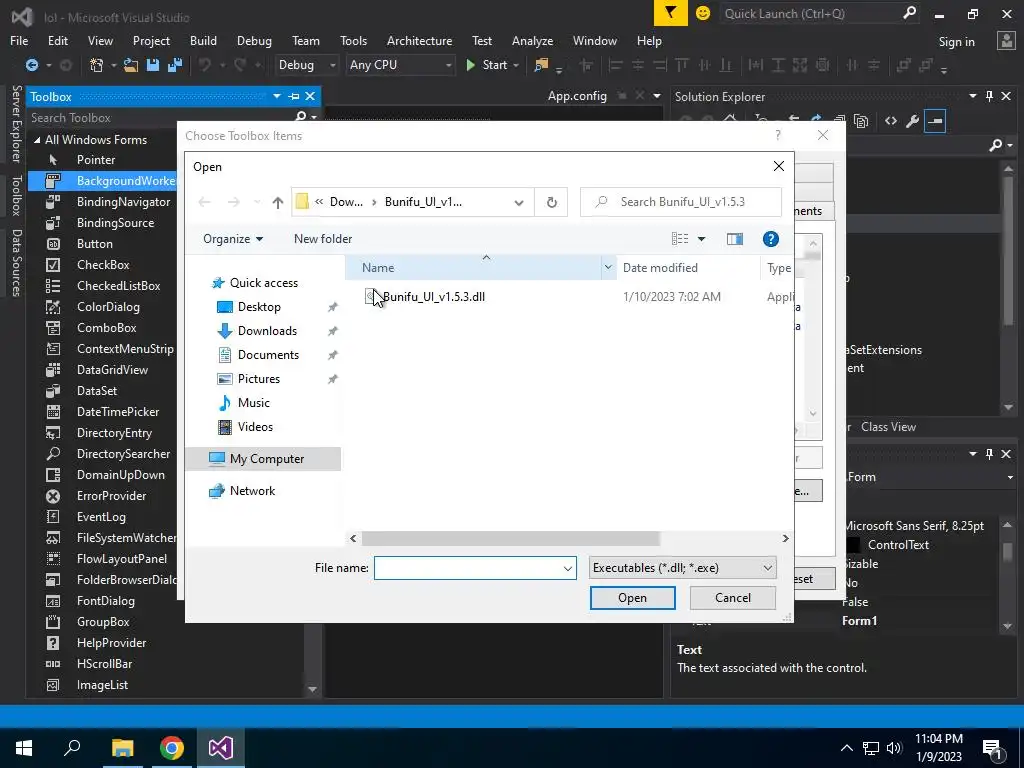Open the Build menu
Image resolution: width=1024 pixels, height=768 pixels.
click(203, 40)
